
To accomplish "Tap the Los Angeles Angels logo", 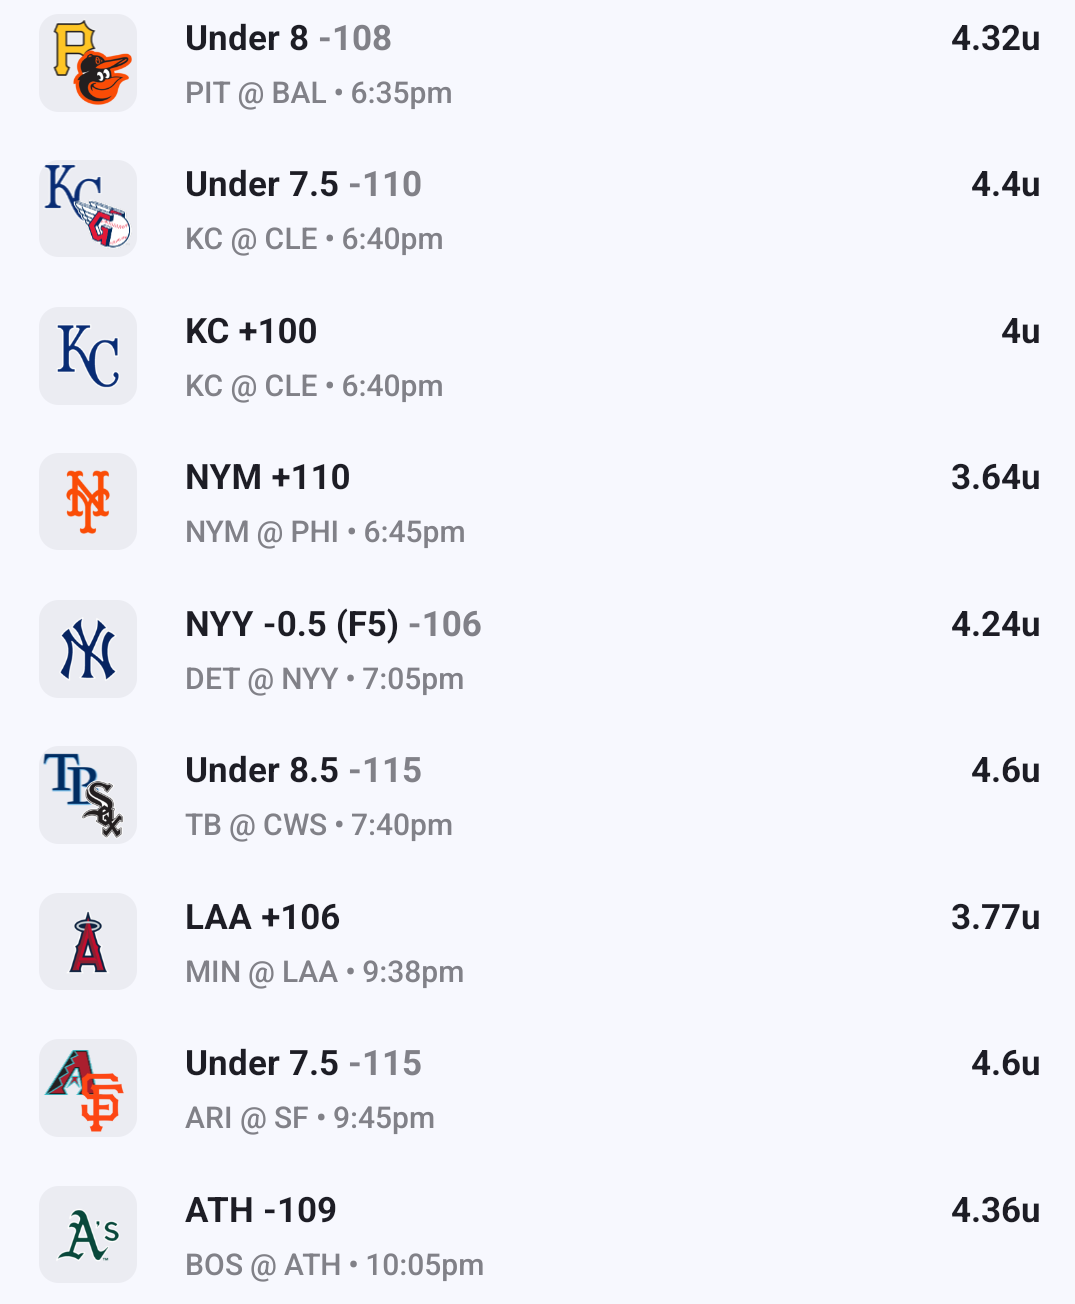I will coord(88,942).
